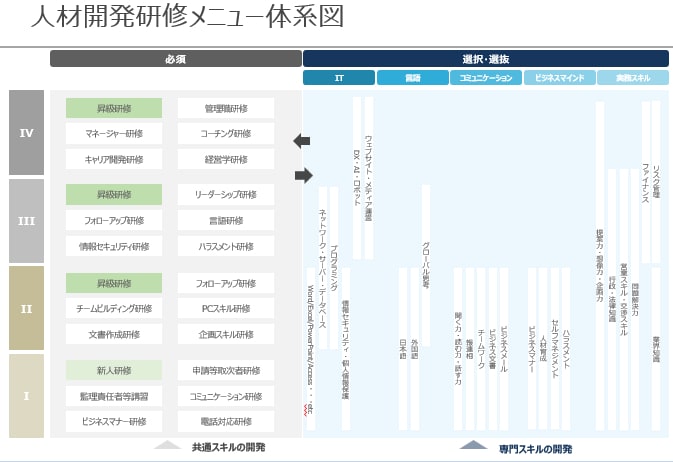This screenshot has width=673, height=462.
Task: Click the vertical 営業スキル・交渉スキル bar
Action: pyautogui.click(x=624, y=299)
